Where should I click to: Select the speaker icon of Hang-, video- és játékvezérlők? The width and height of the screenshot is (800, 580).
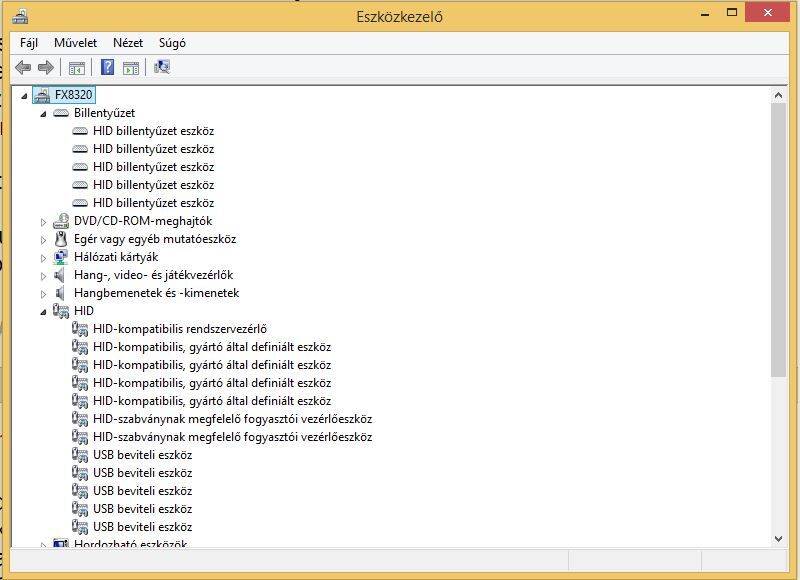(x=60, y=275)
